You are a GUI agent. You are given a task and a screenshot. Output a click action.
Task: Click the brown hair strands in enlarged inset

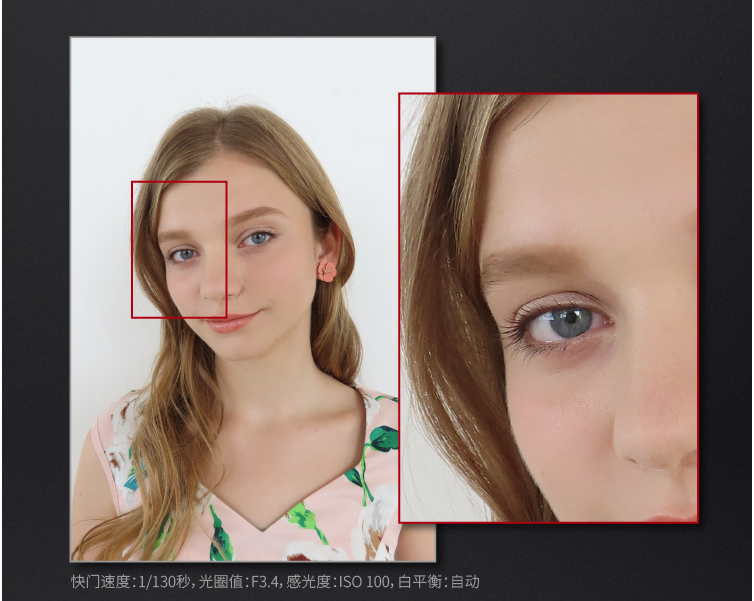(x=440, y=300)
